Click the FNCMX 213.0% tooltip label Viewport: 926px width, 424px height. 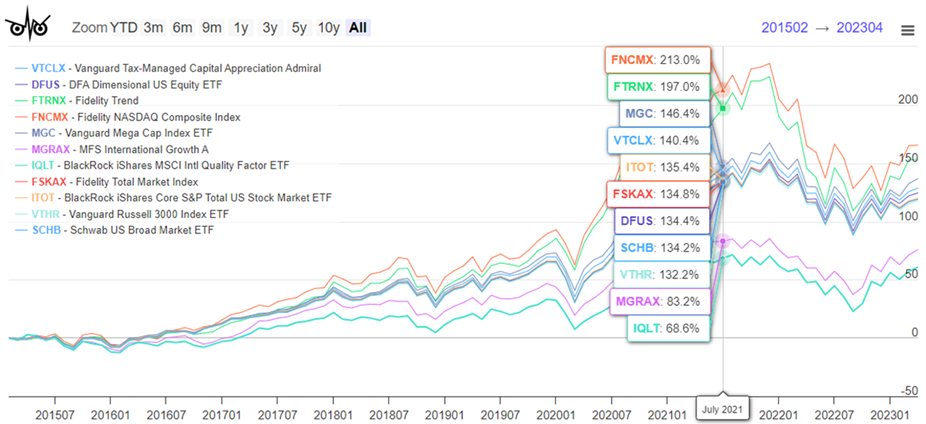pyautogui.click(x=658, y=60)
